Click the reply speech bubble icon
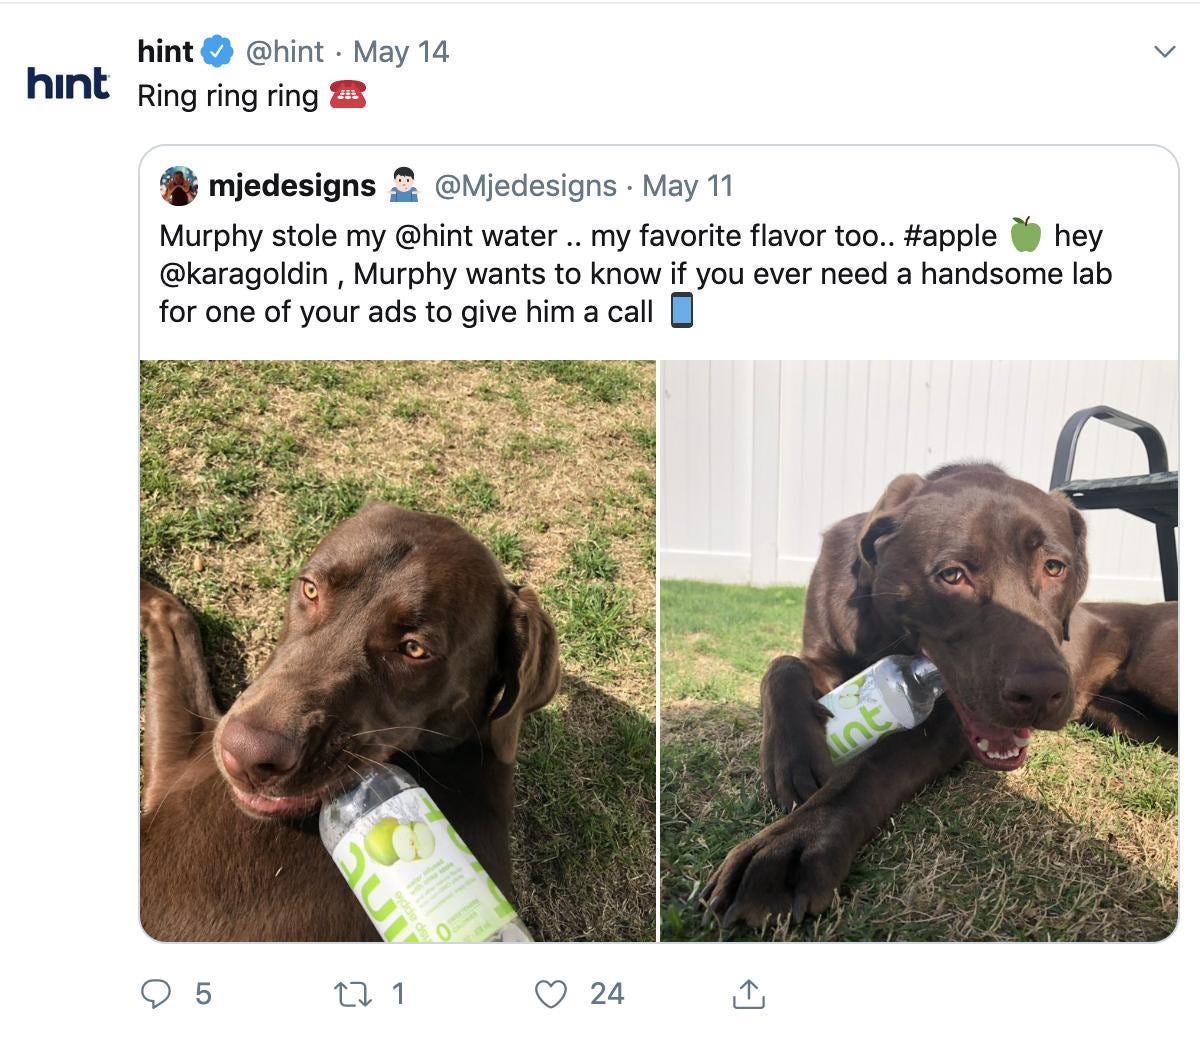This screenshot has width=1200, height=1038. coord(156,993)
